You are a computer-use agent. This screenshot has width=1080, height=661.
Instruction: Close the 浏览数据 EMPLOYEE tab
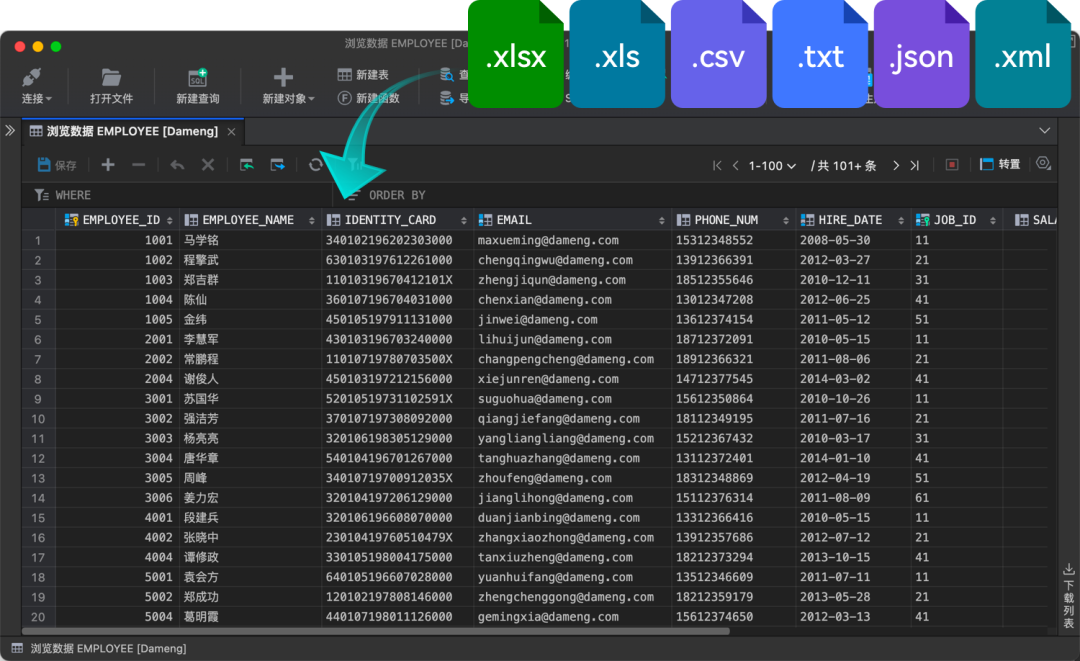click(231, 132)
